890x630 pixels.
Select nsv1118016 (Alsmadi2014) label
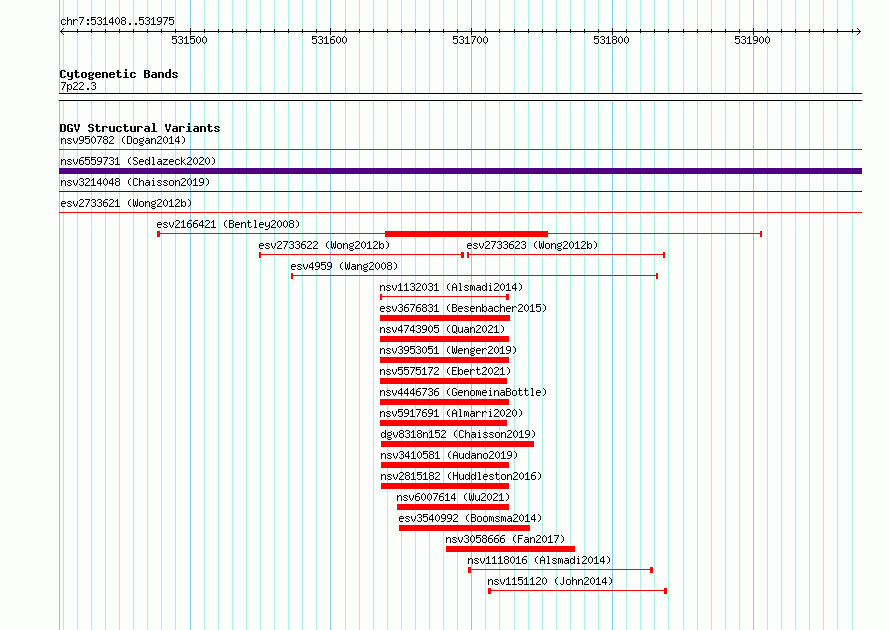pos(539,560)
